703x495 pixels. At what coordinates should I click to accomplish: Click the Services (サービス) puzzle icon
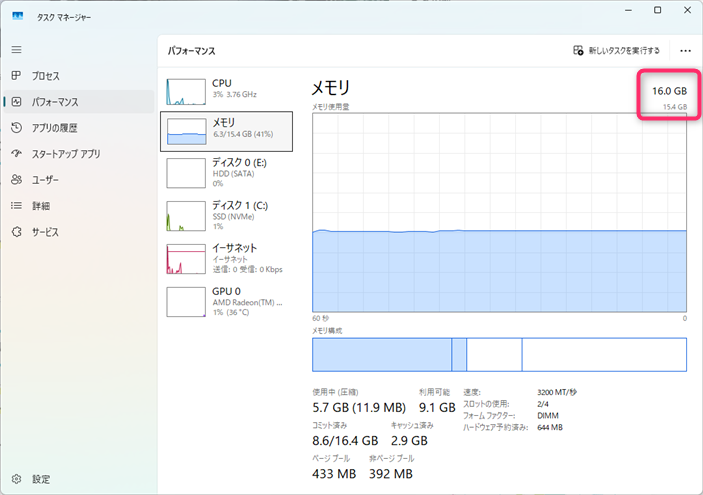pos(16,232)
